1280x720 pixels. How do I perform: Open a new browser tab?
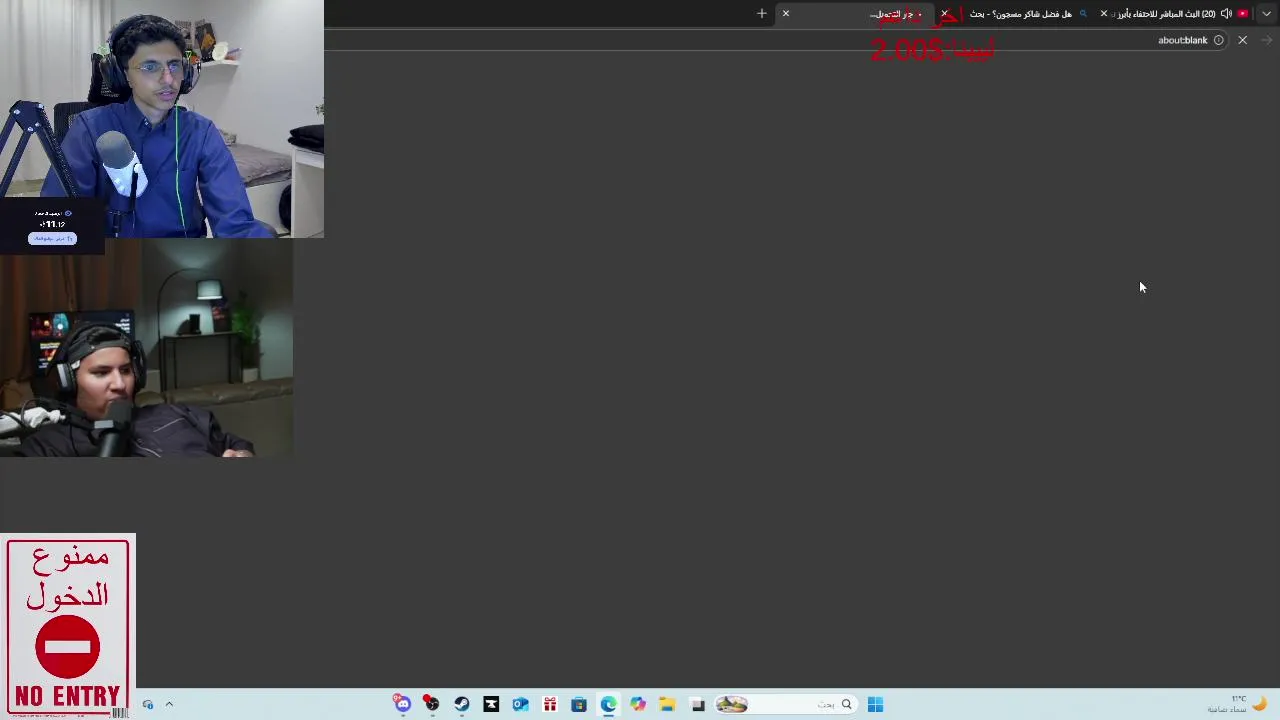point(762,13)
